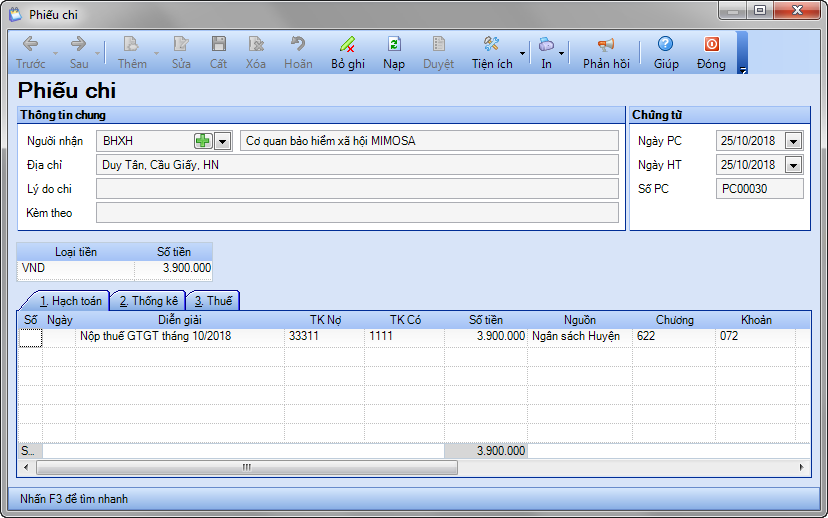Switch to 2. Thống kê tab
The image size is (828, 518).
(x=148, y=301)
